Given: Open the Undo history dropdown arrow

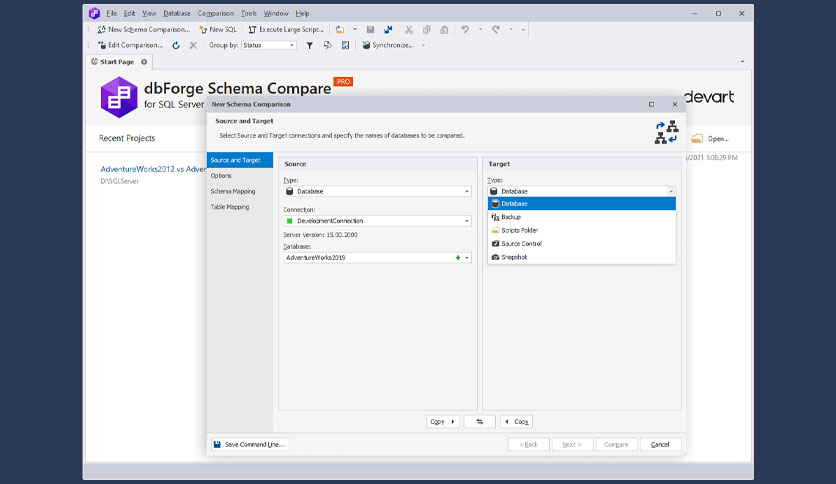Looking at the screenshot, I should pyautogui.click(x=480, y=29).
